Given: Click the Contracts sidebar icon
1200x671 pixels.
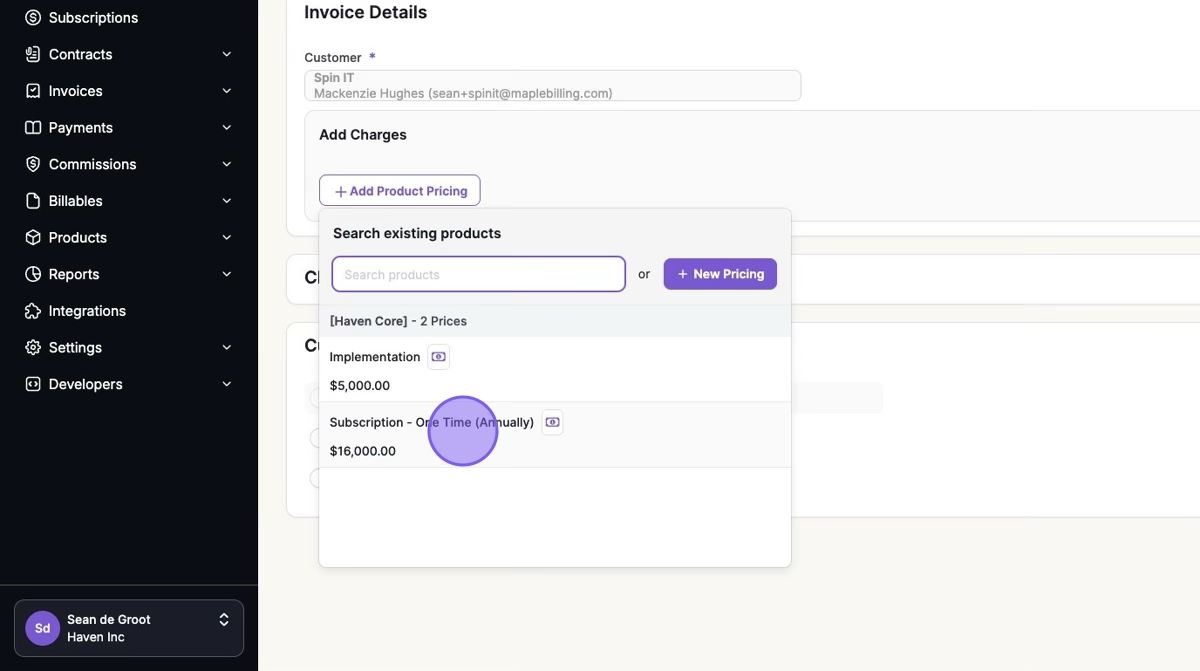Looking at the screenshot, I should [x=33, y=54].
